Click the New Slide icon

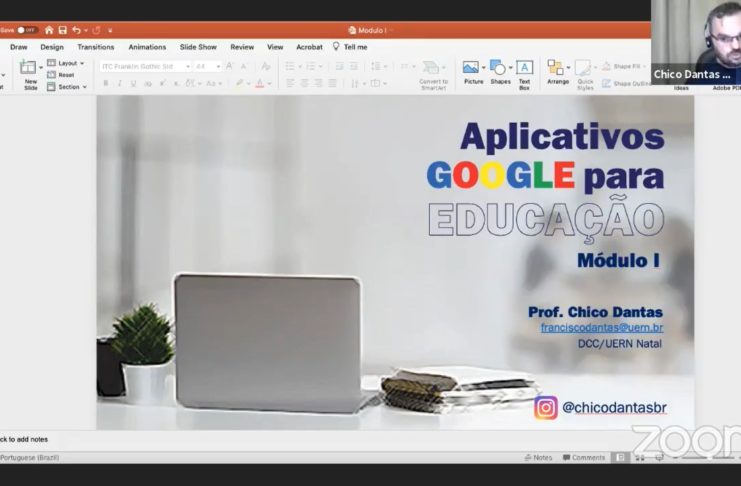coord(28,68)
